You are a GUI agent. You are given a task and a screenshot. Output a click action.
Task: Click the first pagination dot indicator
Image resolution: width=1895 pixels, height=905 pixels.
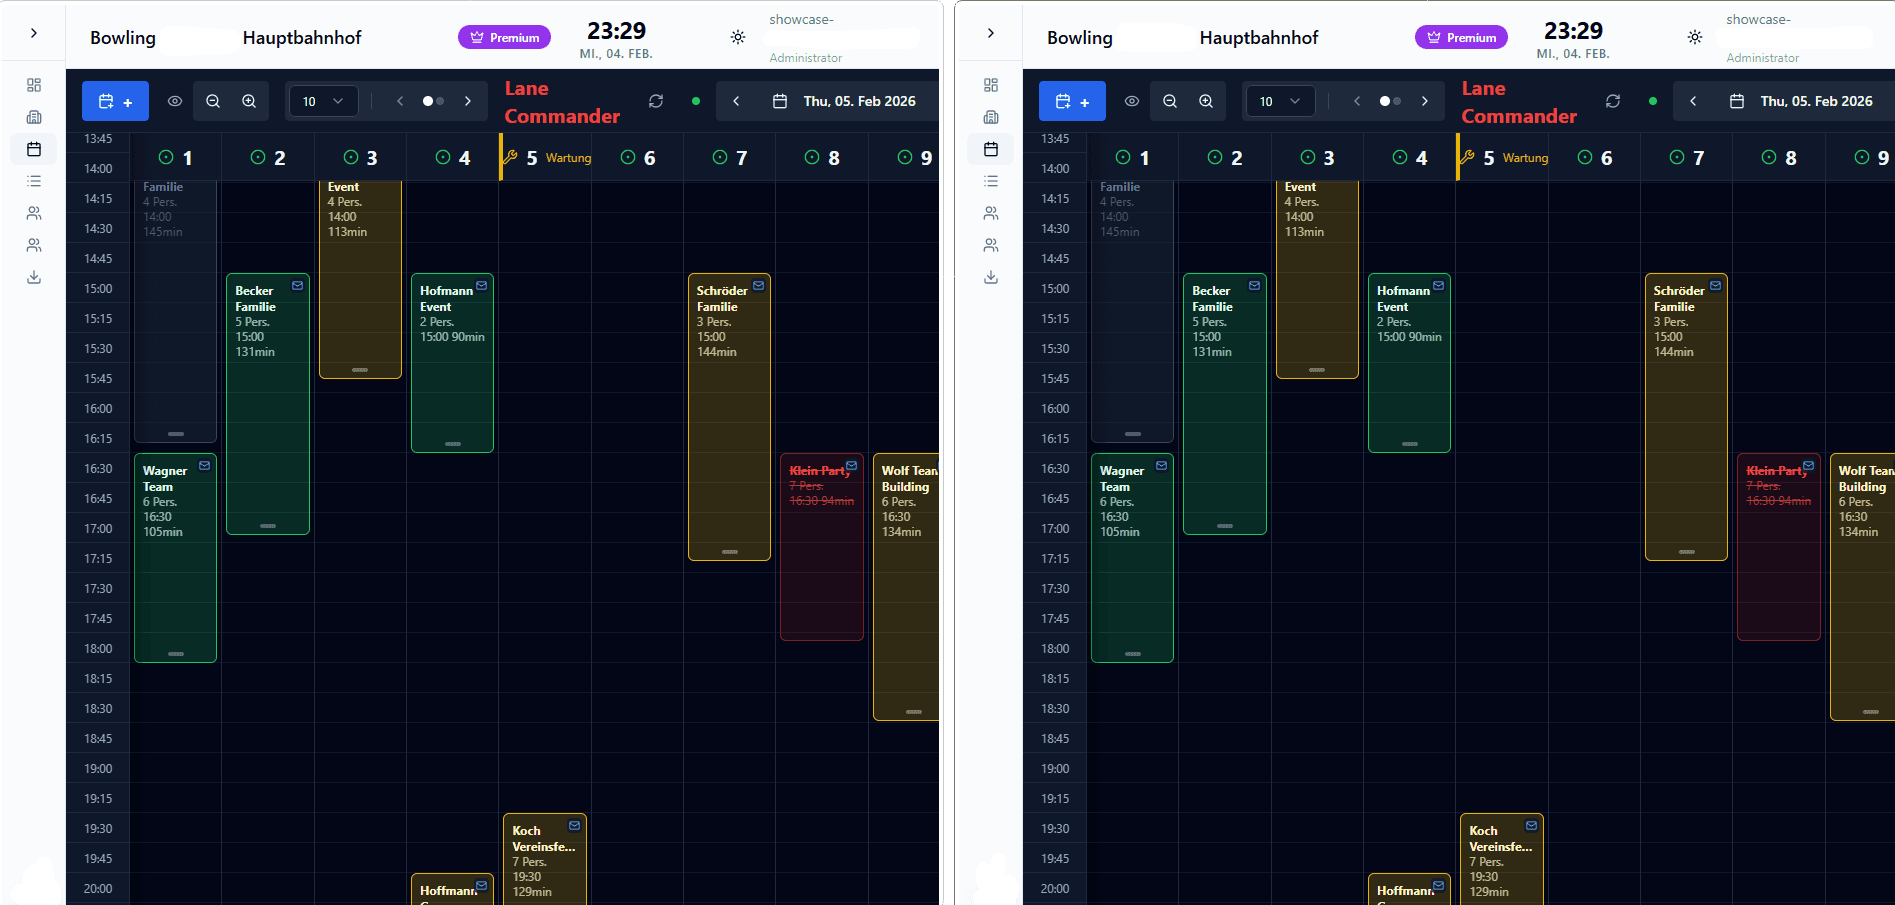pos(430,101)
